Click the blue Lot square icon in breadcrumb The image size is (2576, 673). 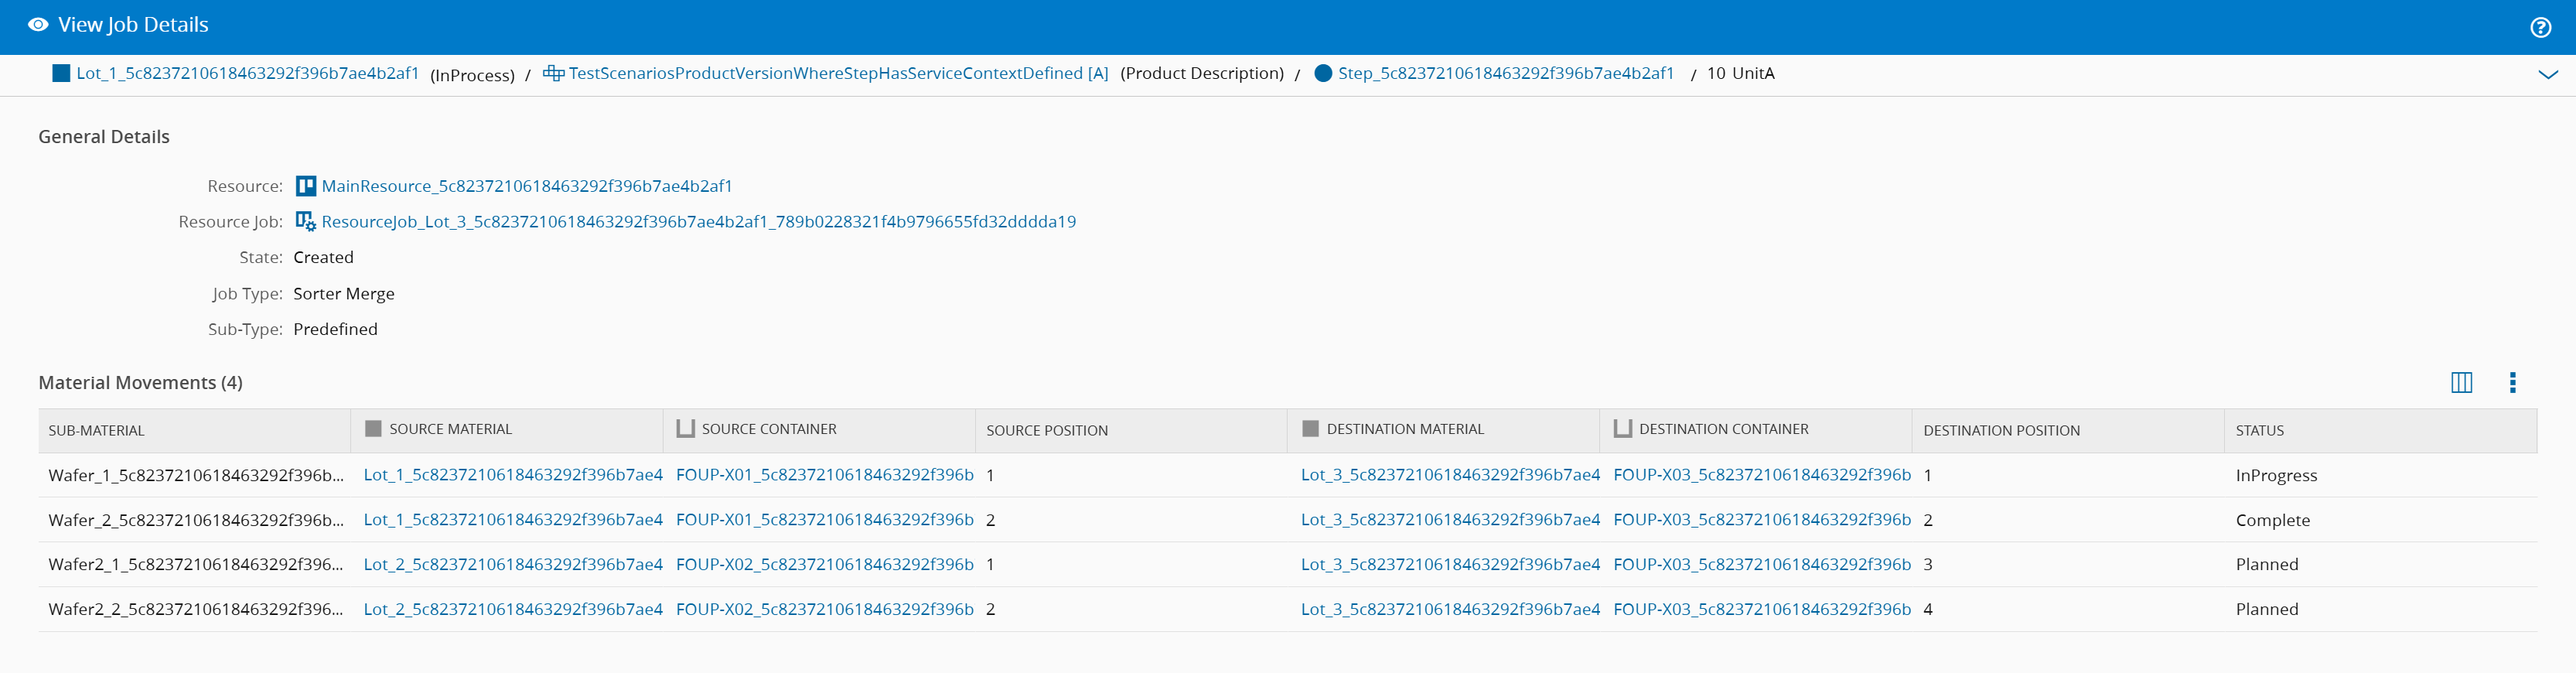[x=61, y=73]
